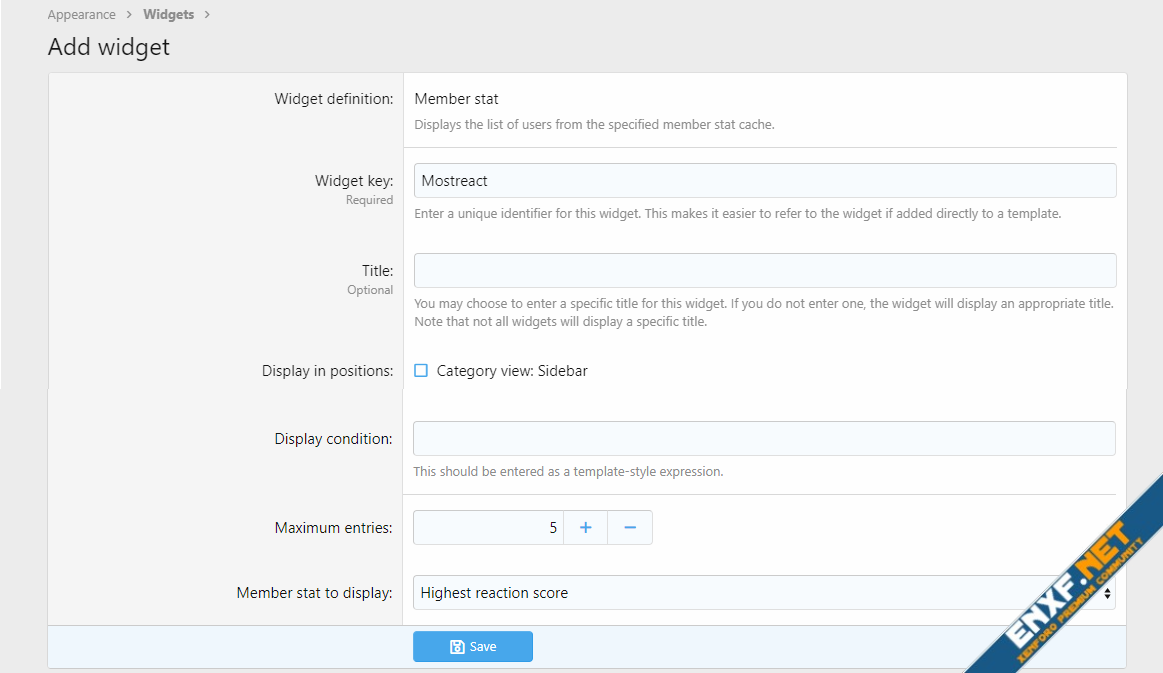Click the Display condition text box

(x=764, y=439)
